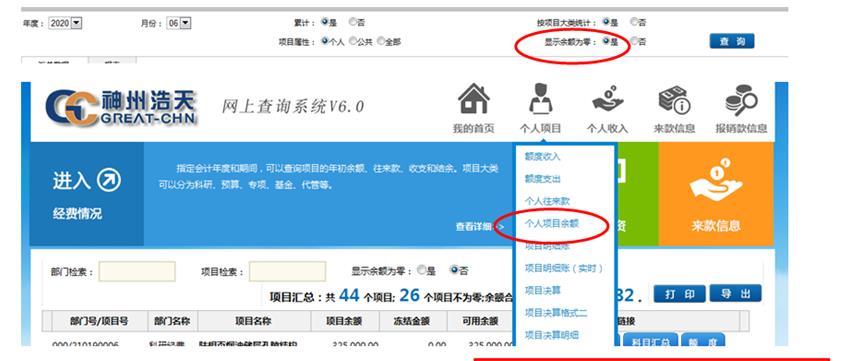Choose 个人往来款 menu entry
843x361 pixels.
[x=547, y=201]
